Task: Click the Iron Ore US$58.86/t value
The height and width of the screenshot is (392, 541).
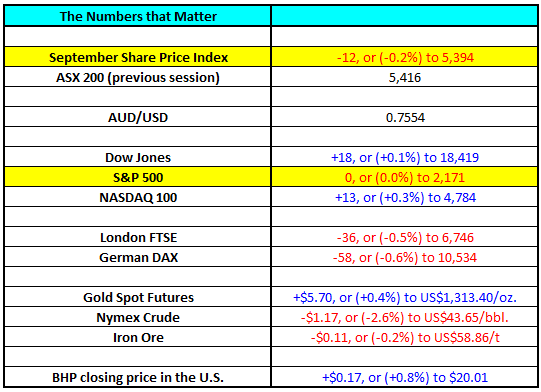Action: tap(405, 337)
